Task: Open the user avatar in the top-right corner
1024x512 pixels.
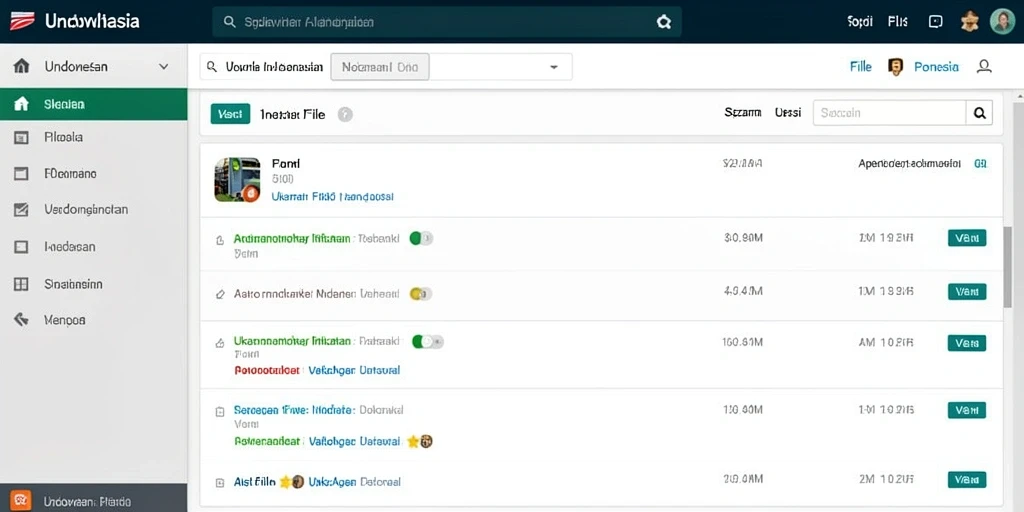Action: [x=1002, y=22]
